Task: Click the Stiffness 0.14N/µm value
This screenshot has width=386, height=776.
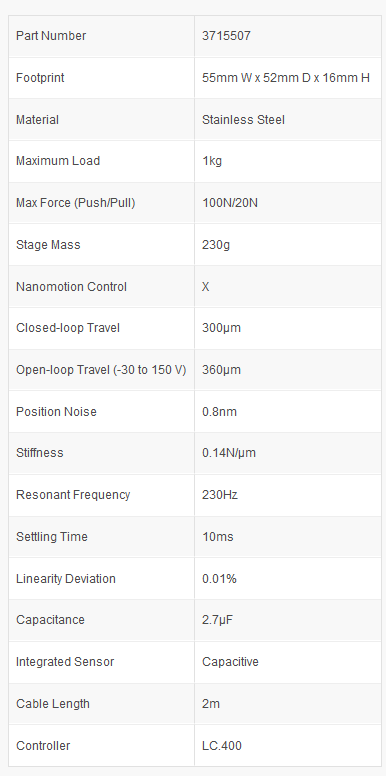Action: coord(229,453)
